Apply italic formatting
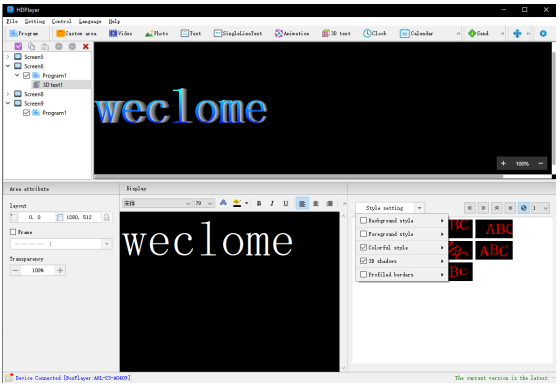 click(x=272, y=204)
